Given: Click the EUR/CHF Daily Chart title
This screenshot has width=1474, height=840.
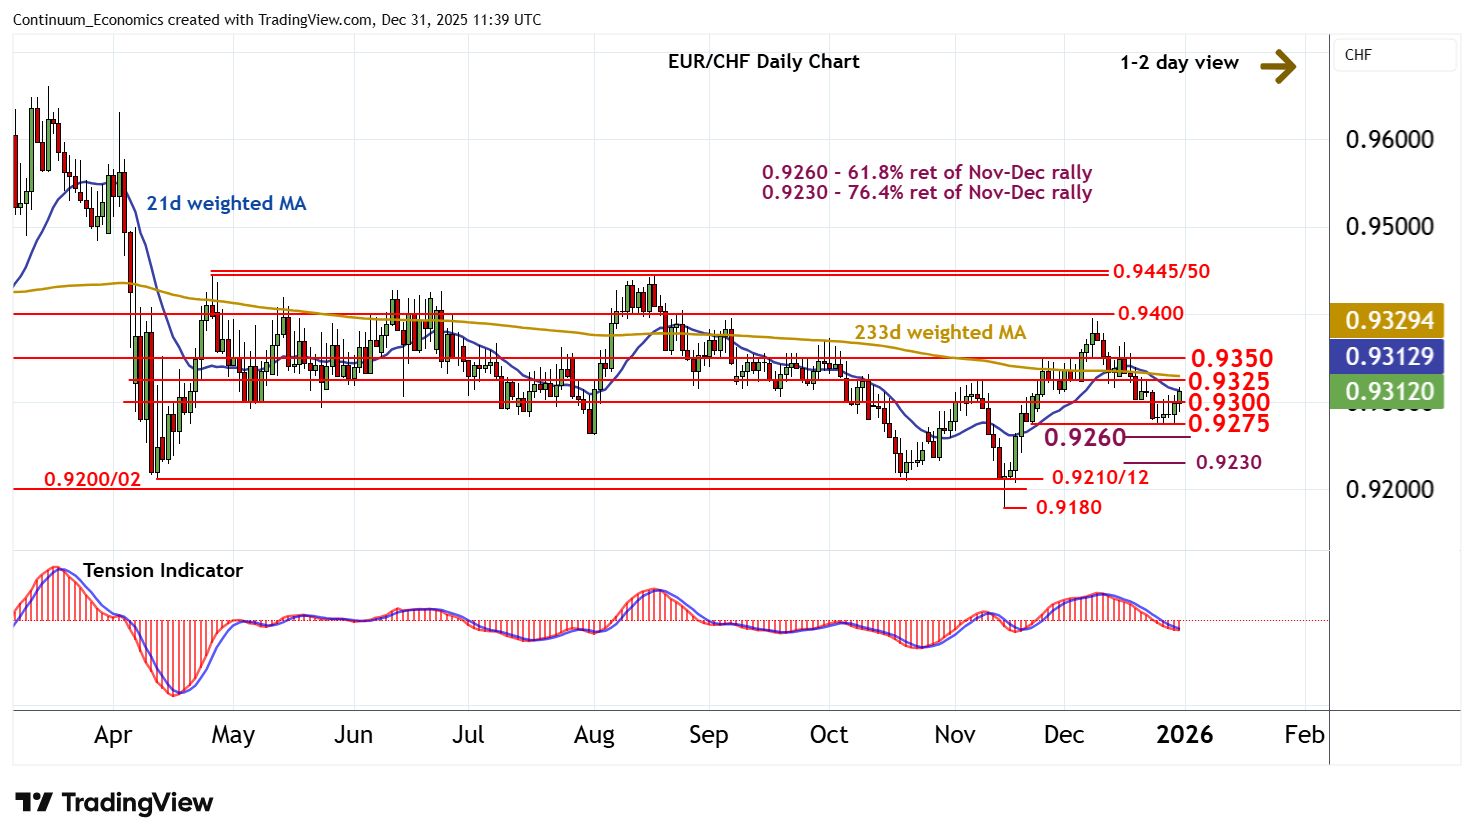Looking at the screenshot, I should (x=763, y=62).
